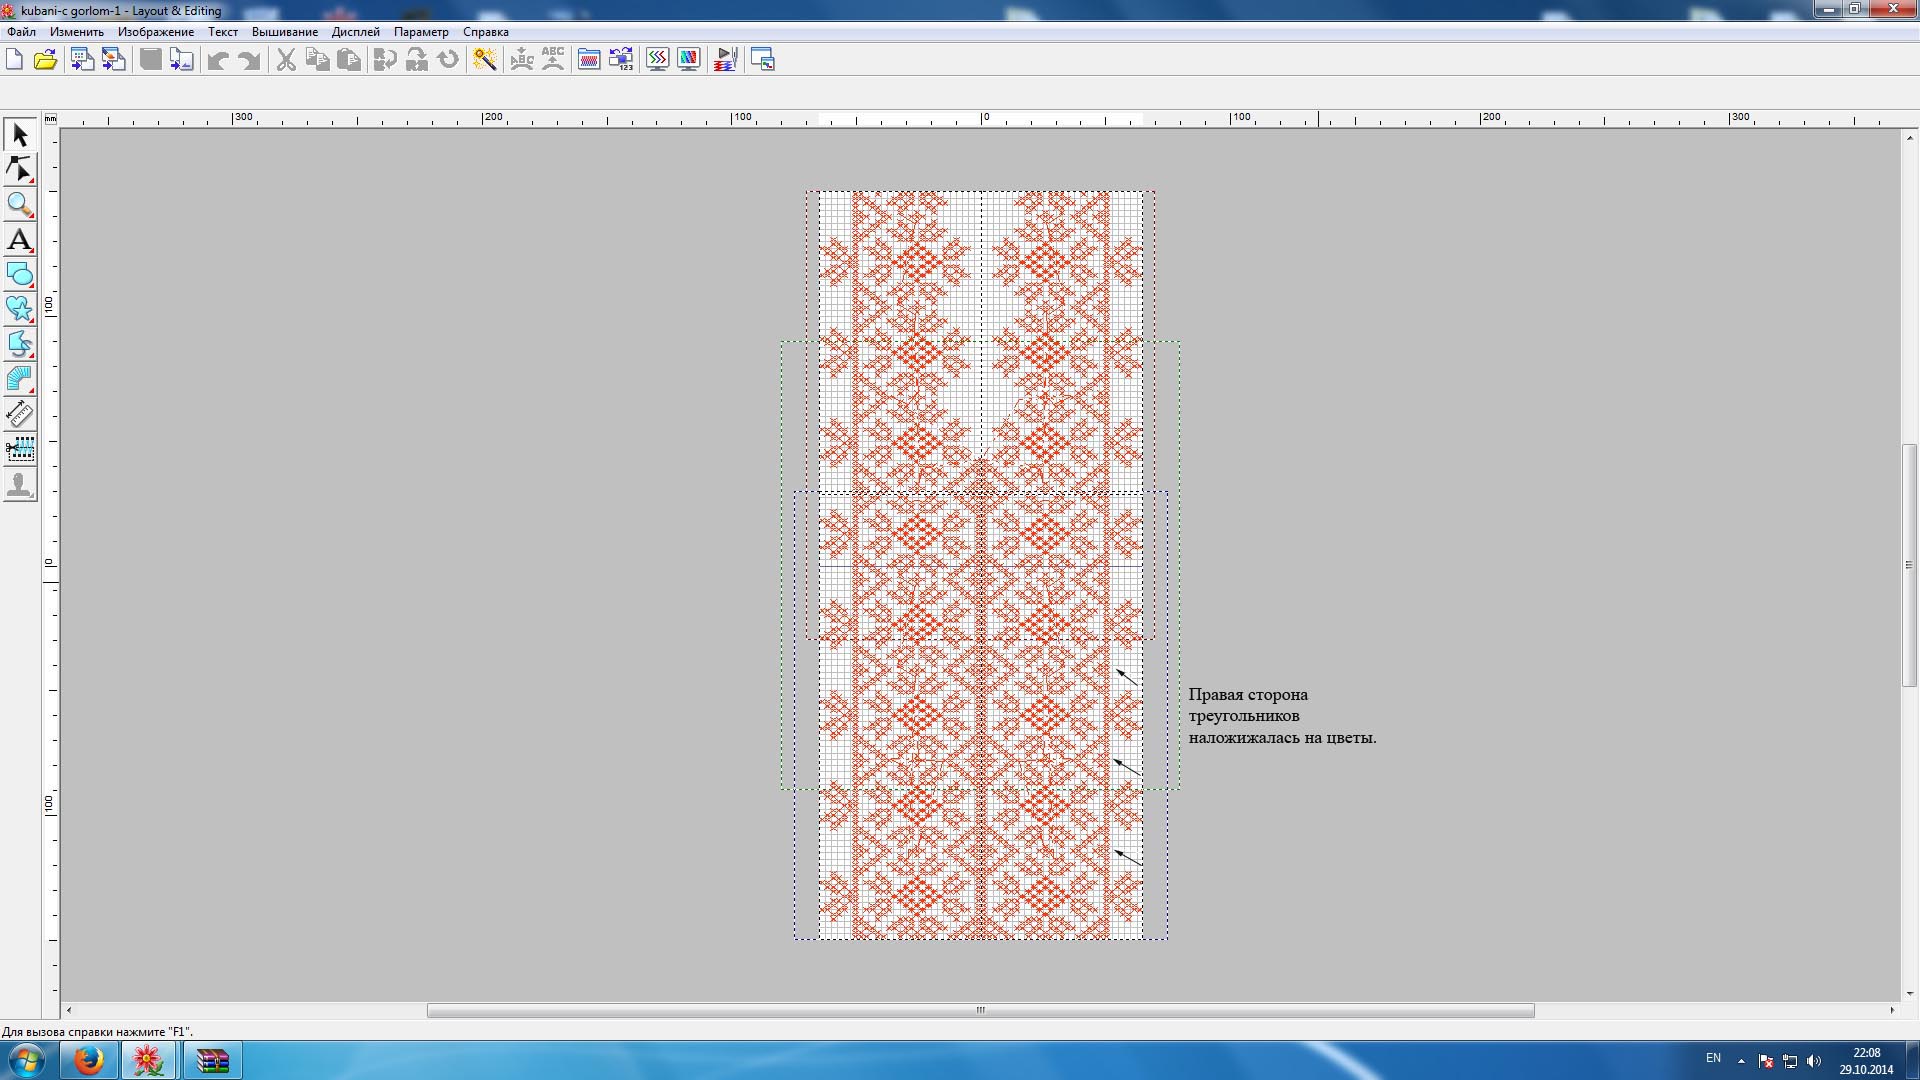Open Firefox from the taskbar
The height and width of the screenshot is (1080, 1920).
click(89, 1059)
